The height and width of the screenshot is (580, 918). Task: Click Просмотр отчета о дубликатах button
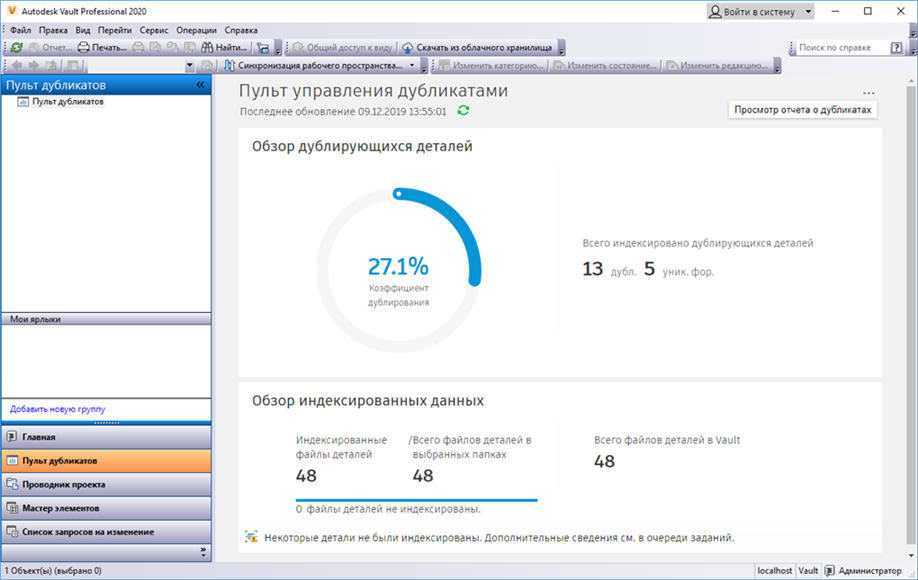point(803,109)
